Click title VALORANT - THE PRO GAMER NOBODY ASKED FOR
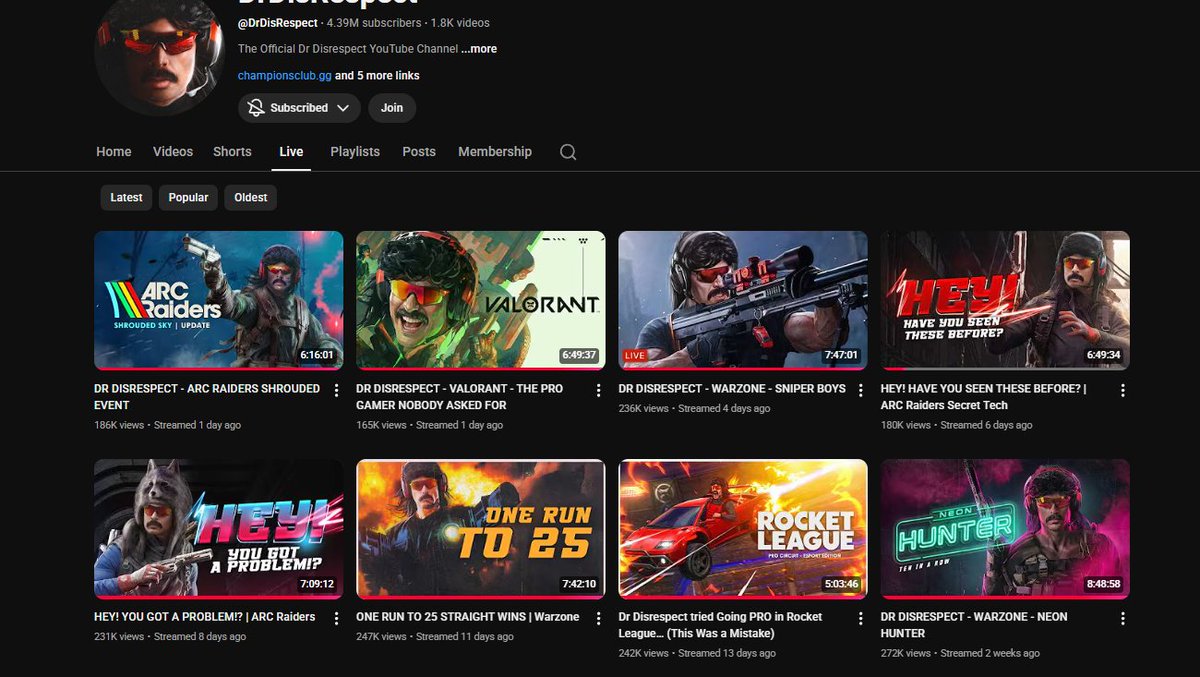1200x677 pixels. click(459, 397)
